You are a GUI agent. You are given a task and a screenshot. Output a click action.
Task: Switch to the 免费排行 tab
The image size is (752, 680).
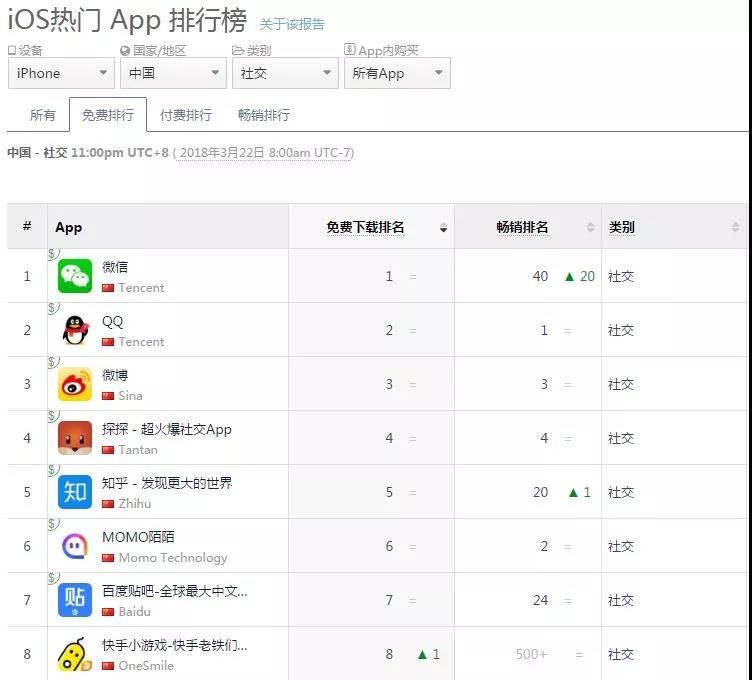(108, 115)
